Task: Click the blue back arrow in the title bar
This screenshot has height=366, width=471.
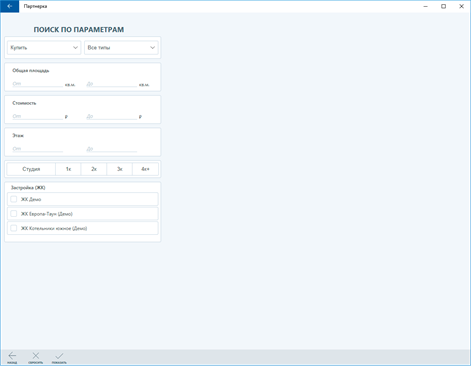Action: [10, 6]
